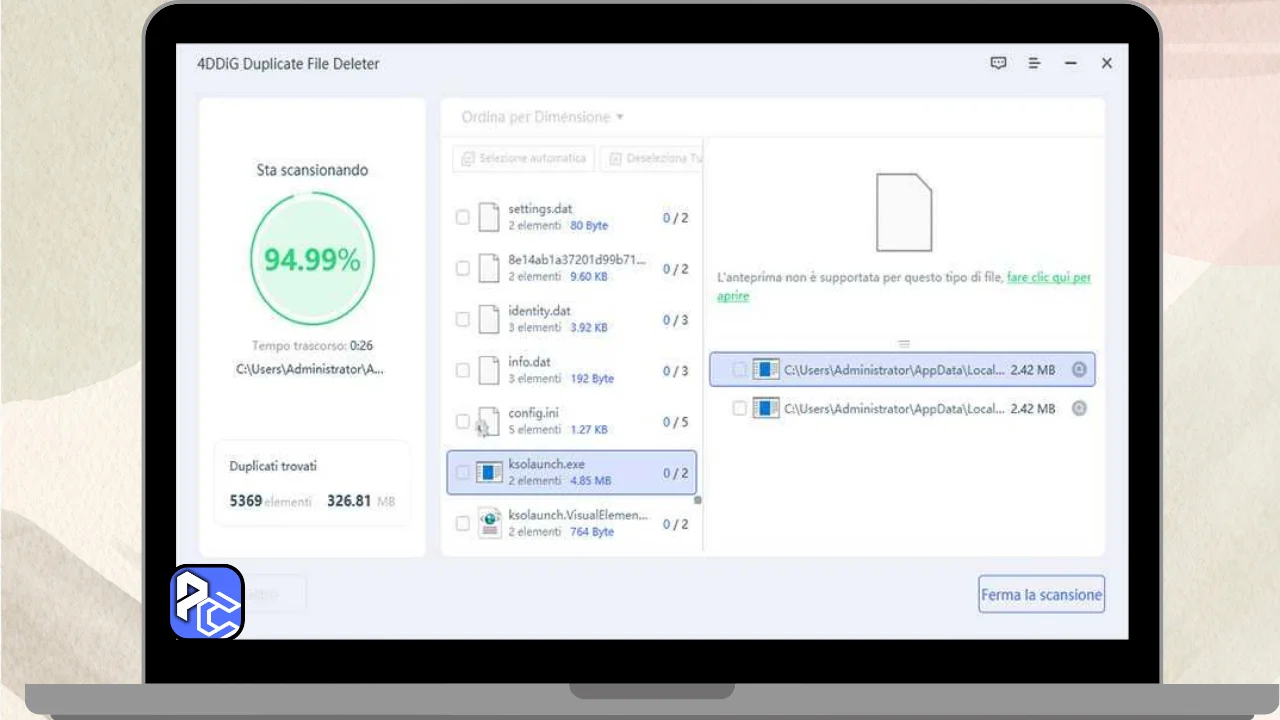Check the ksolaunch.VisualElemen... checkbox

(x=462, y=523)
